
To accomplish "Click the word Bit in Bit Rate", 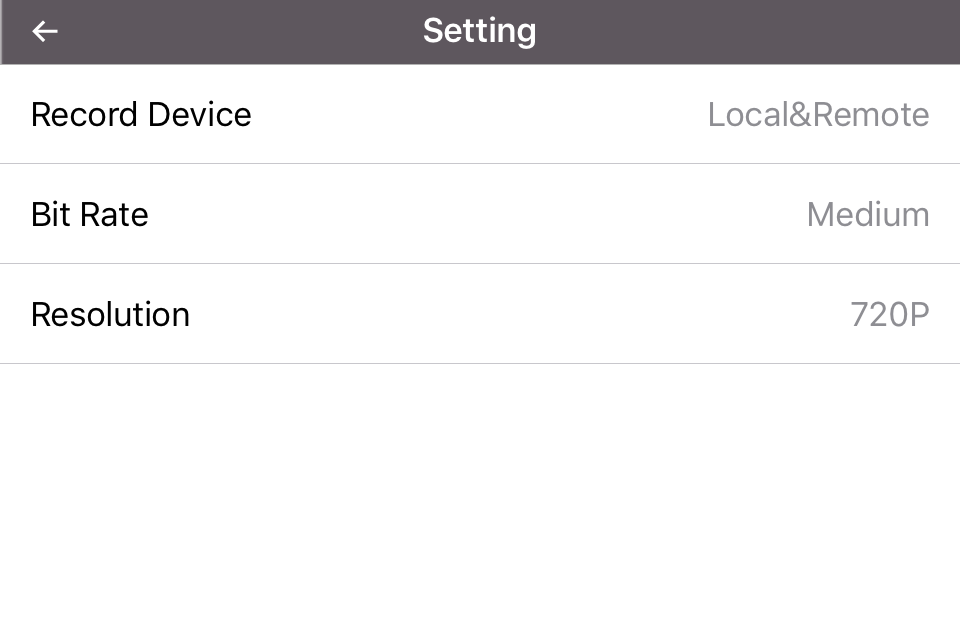I will click(50, 214).
